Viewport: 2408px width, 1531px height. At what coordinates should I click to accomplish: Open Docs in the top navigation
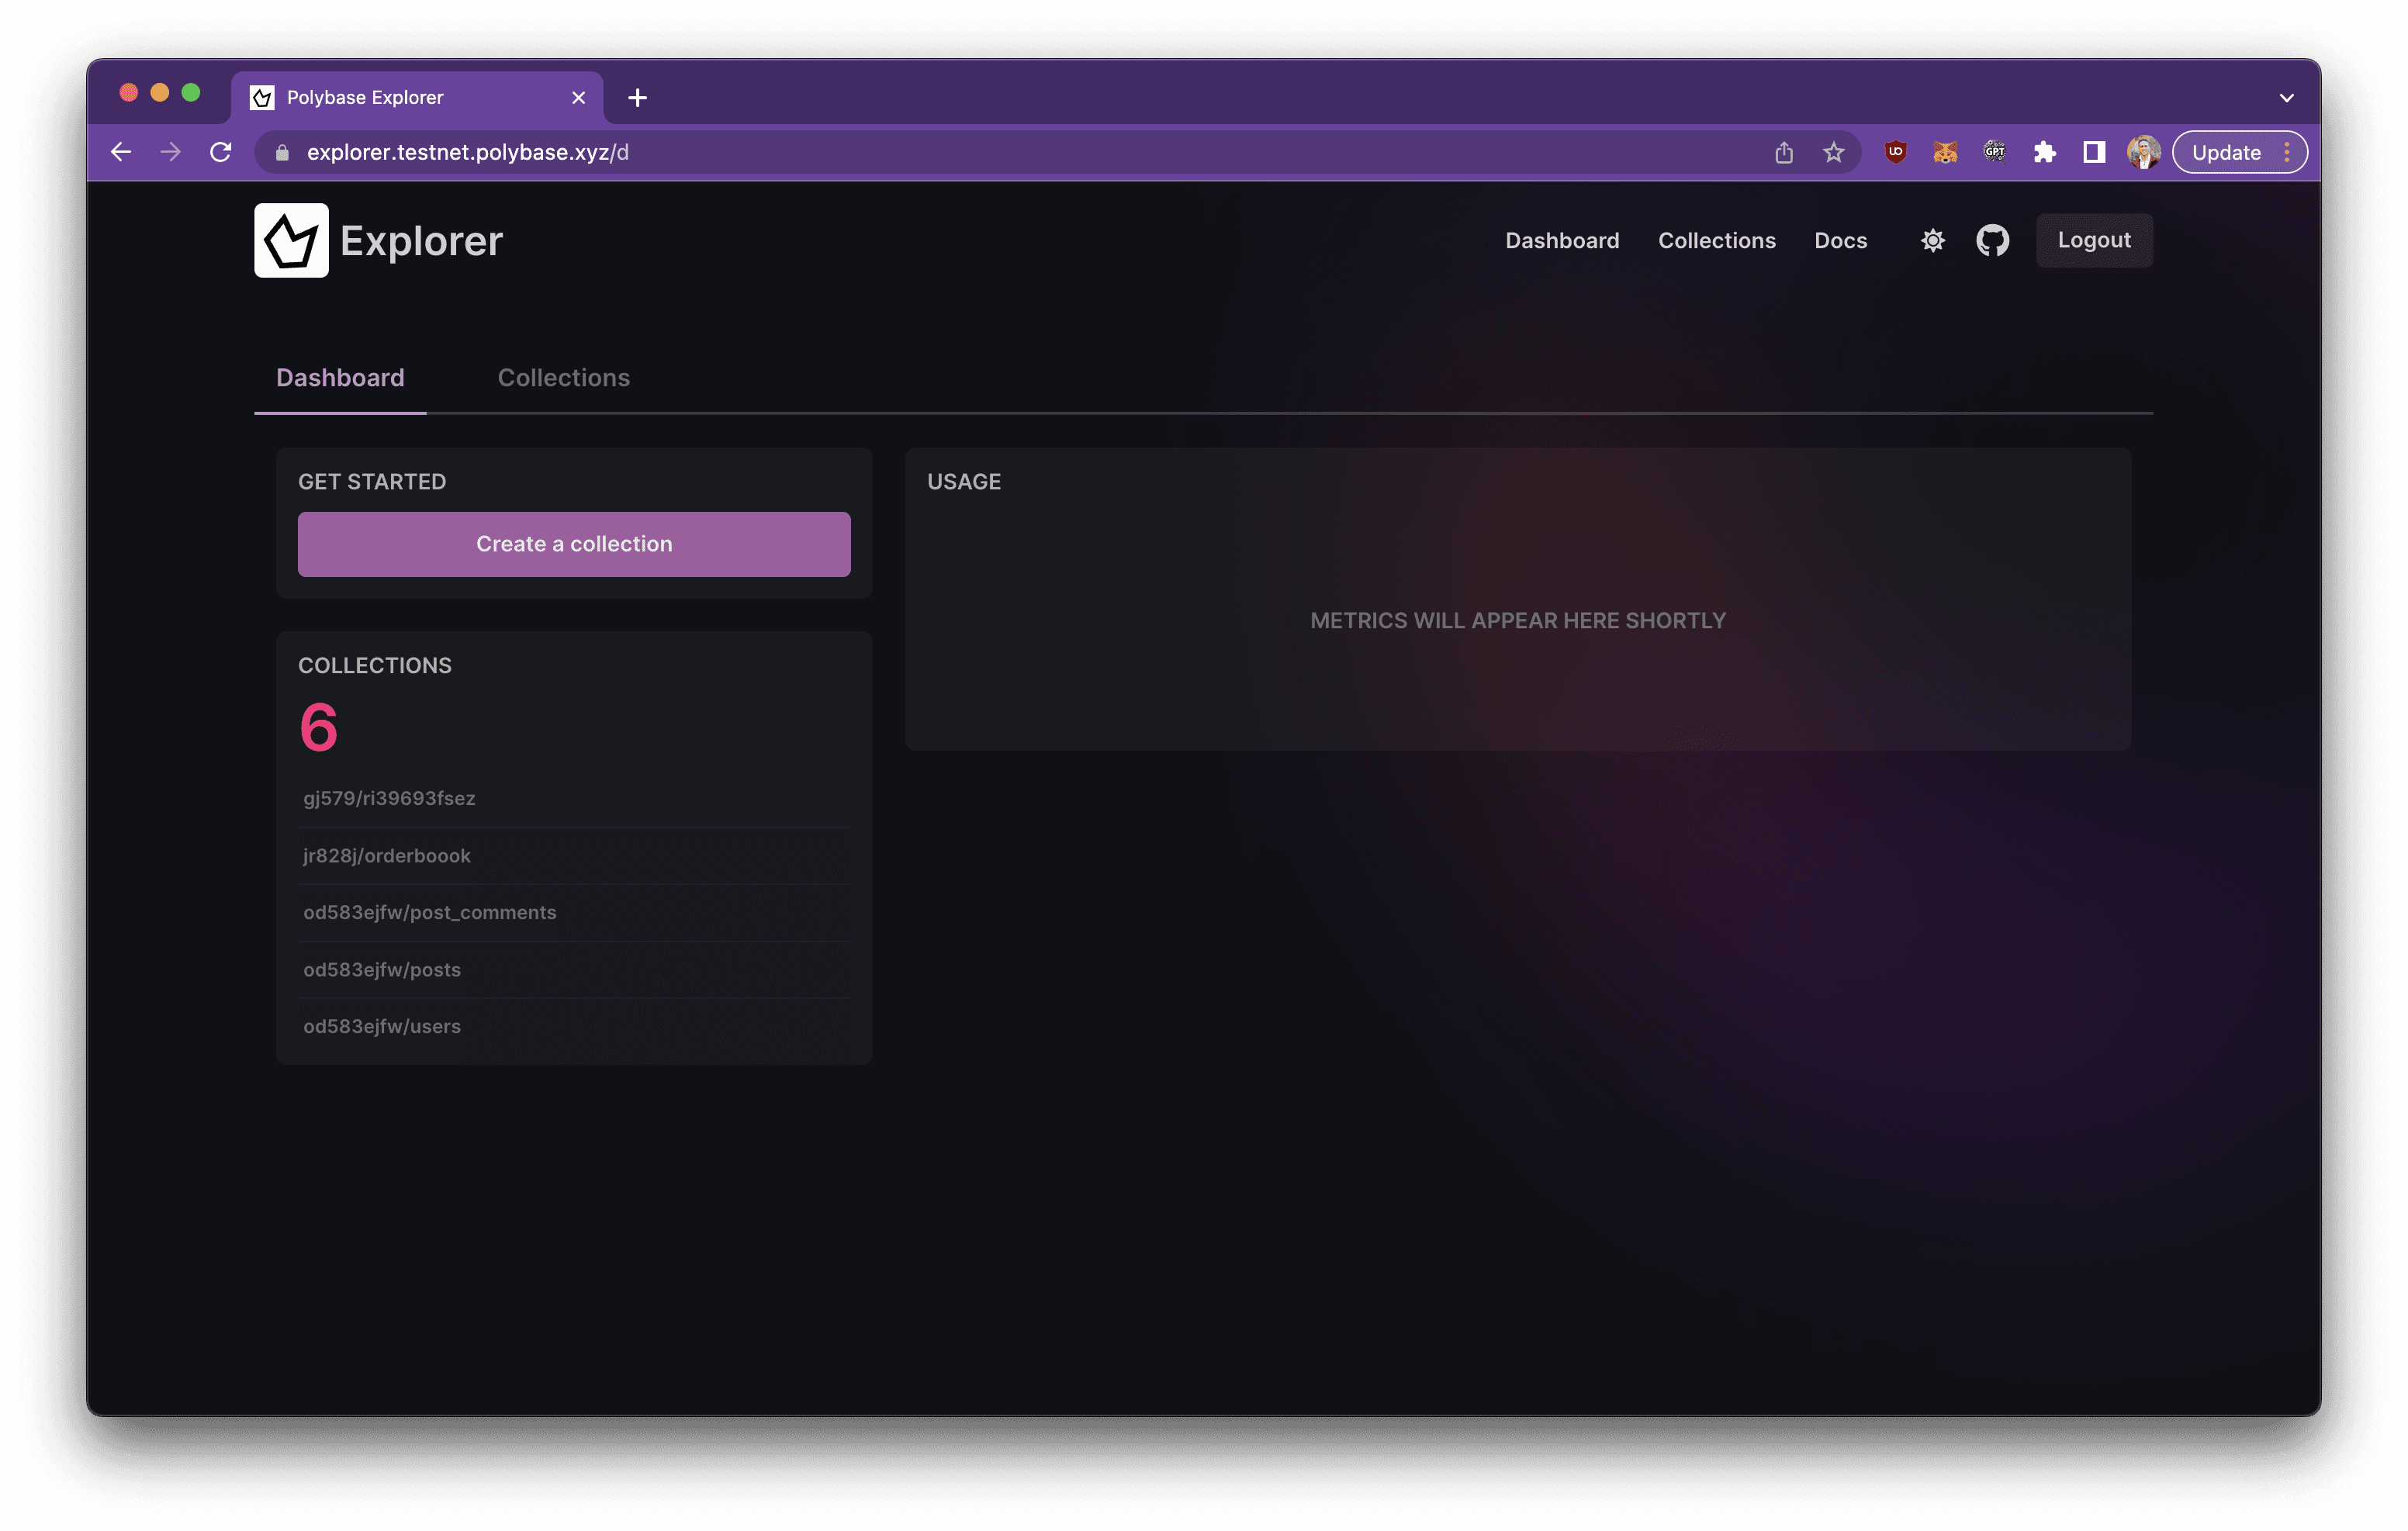(x=1840, y=240)
